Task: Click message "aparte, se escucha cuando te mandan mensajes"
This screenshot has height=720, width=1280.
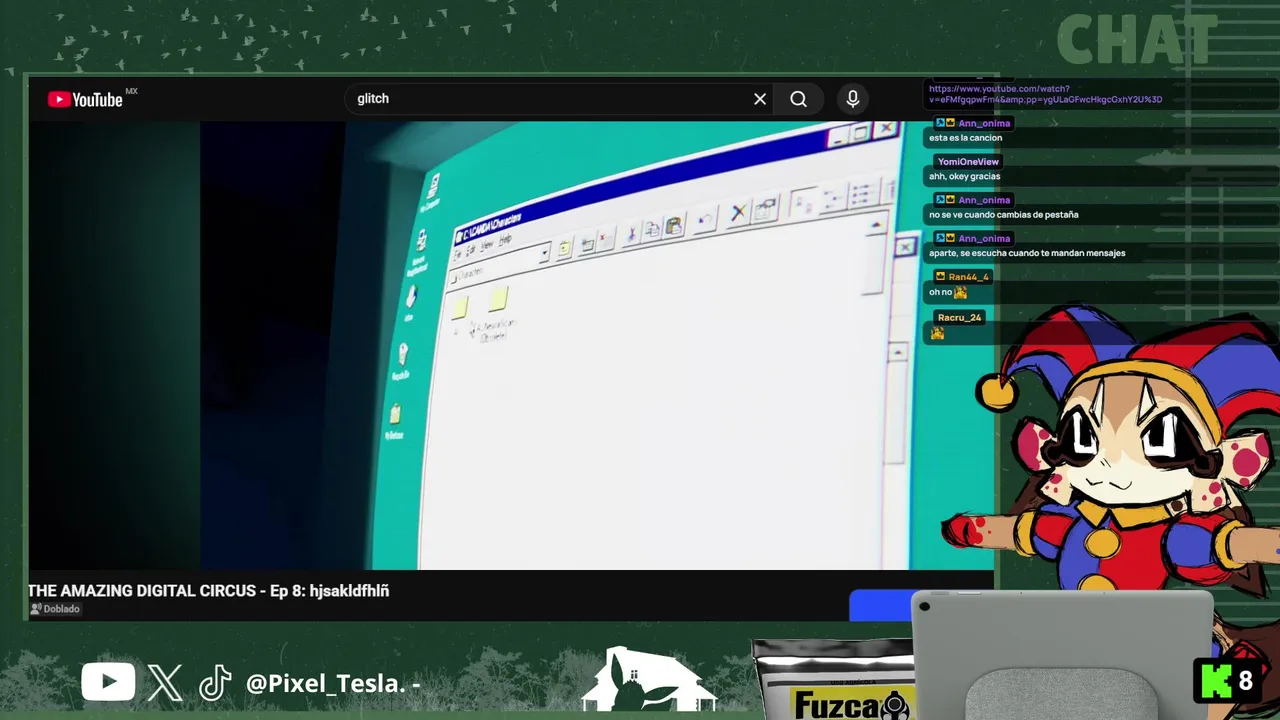Action: coord(1027,253)
